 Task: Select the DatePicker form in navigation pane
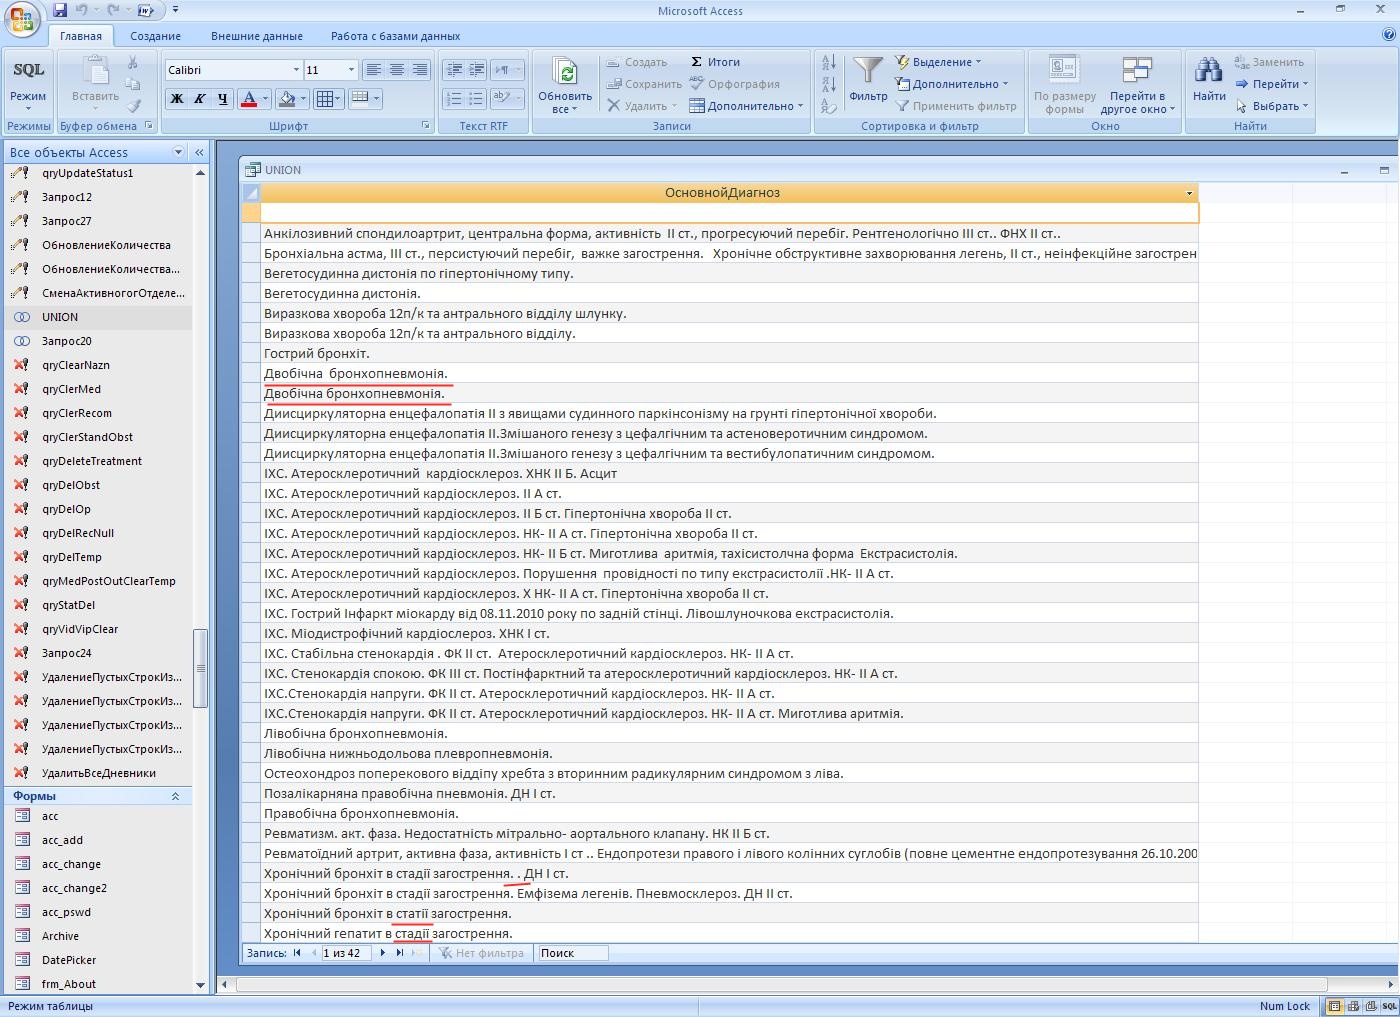98,960
